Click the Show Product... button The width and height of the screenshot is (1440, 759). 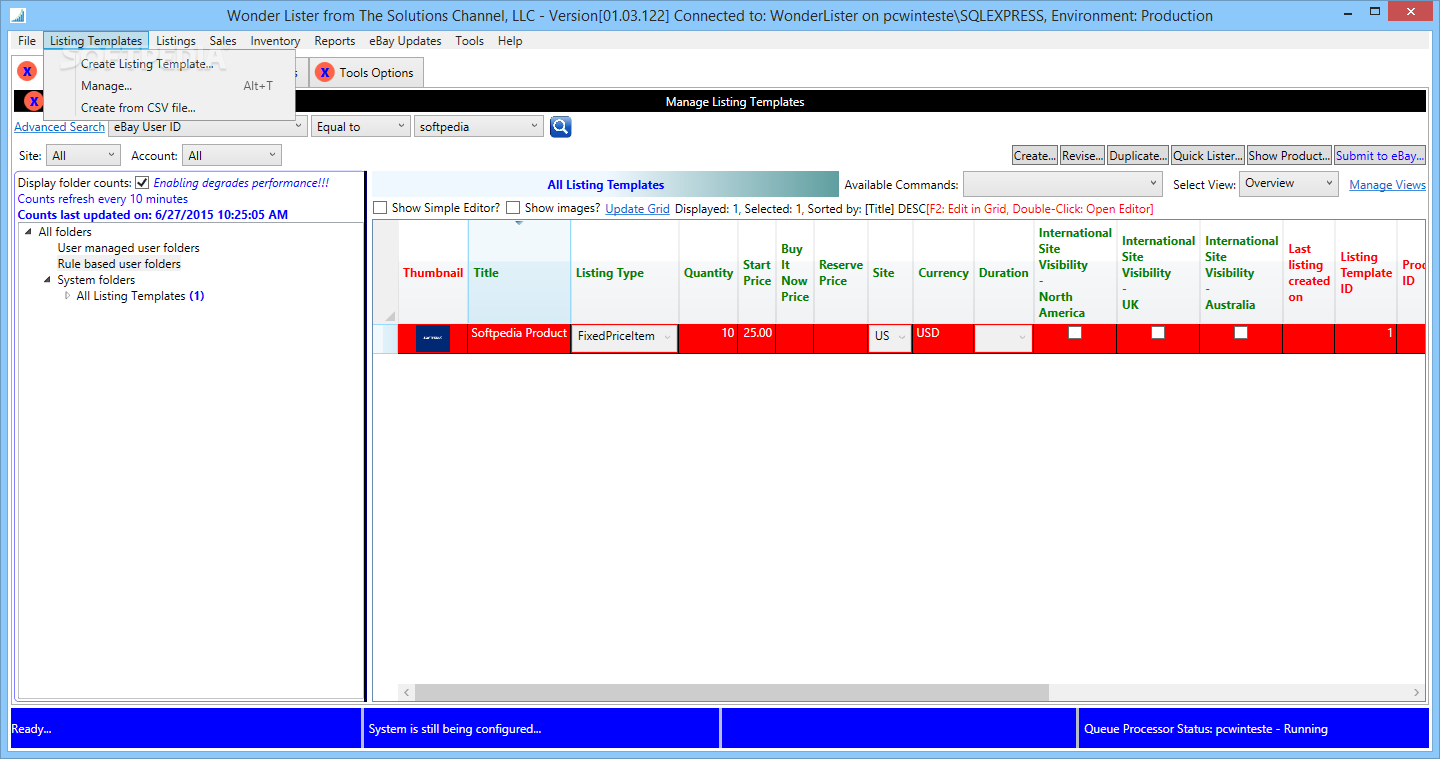[x=1290, y=155]
